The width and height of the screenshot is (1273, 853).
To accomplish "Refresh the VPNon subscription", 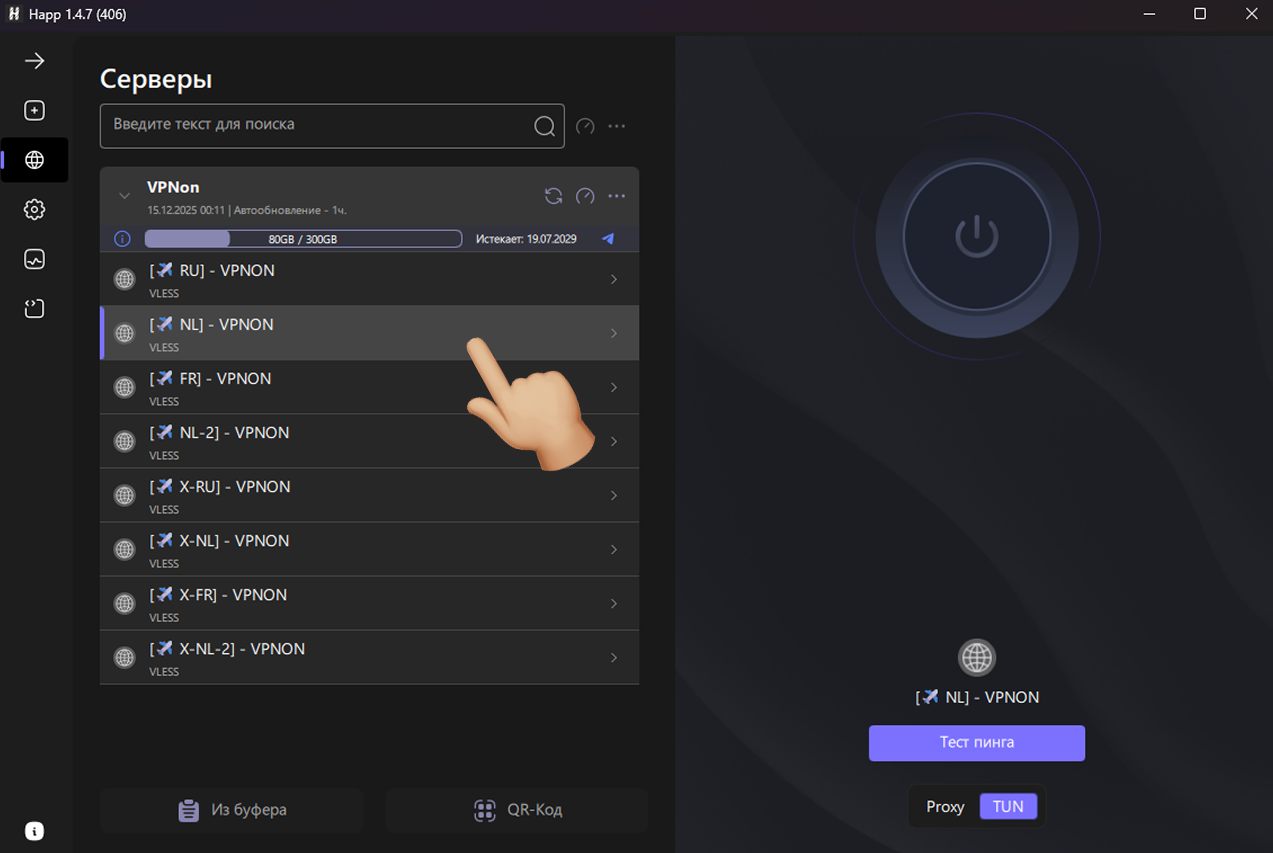I will [x=553, y=196].
